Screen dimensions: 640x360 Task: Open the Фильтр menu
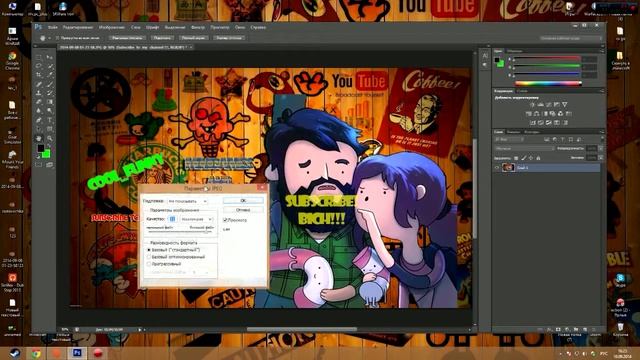tap(198, 27)
